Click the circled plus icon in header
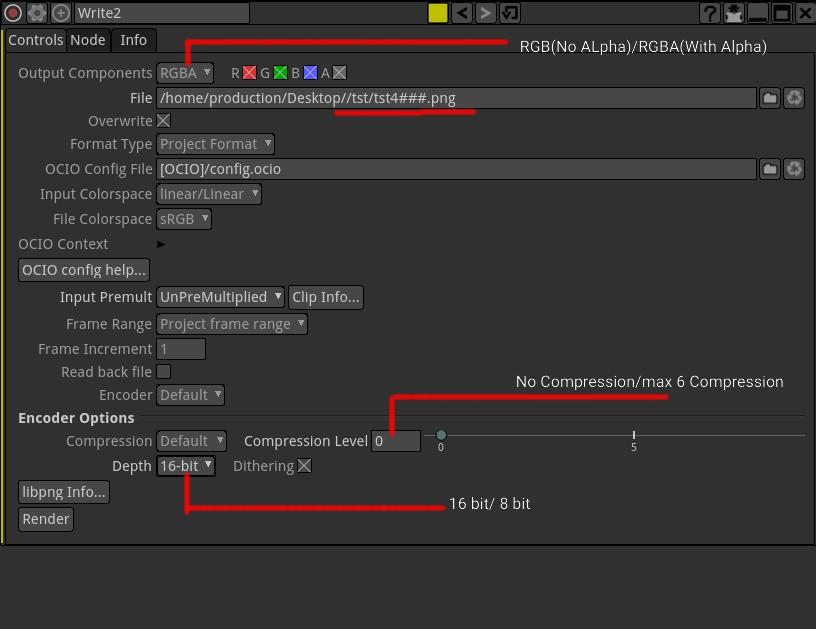 coord(61,13)
